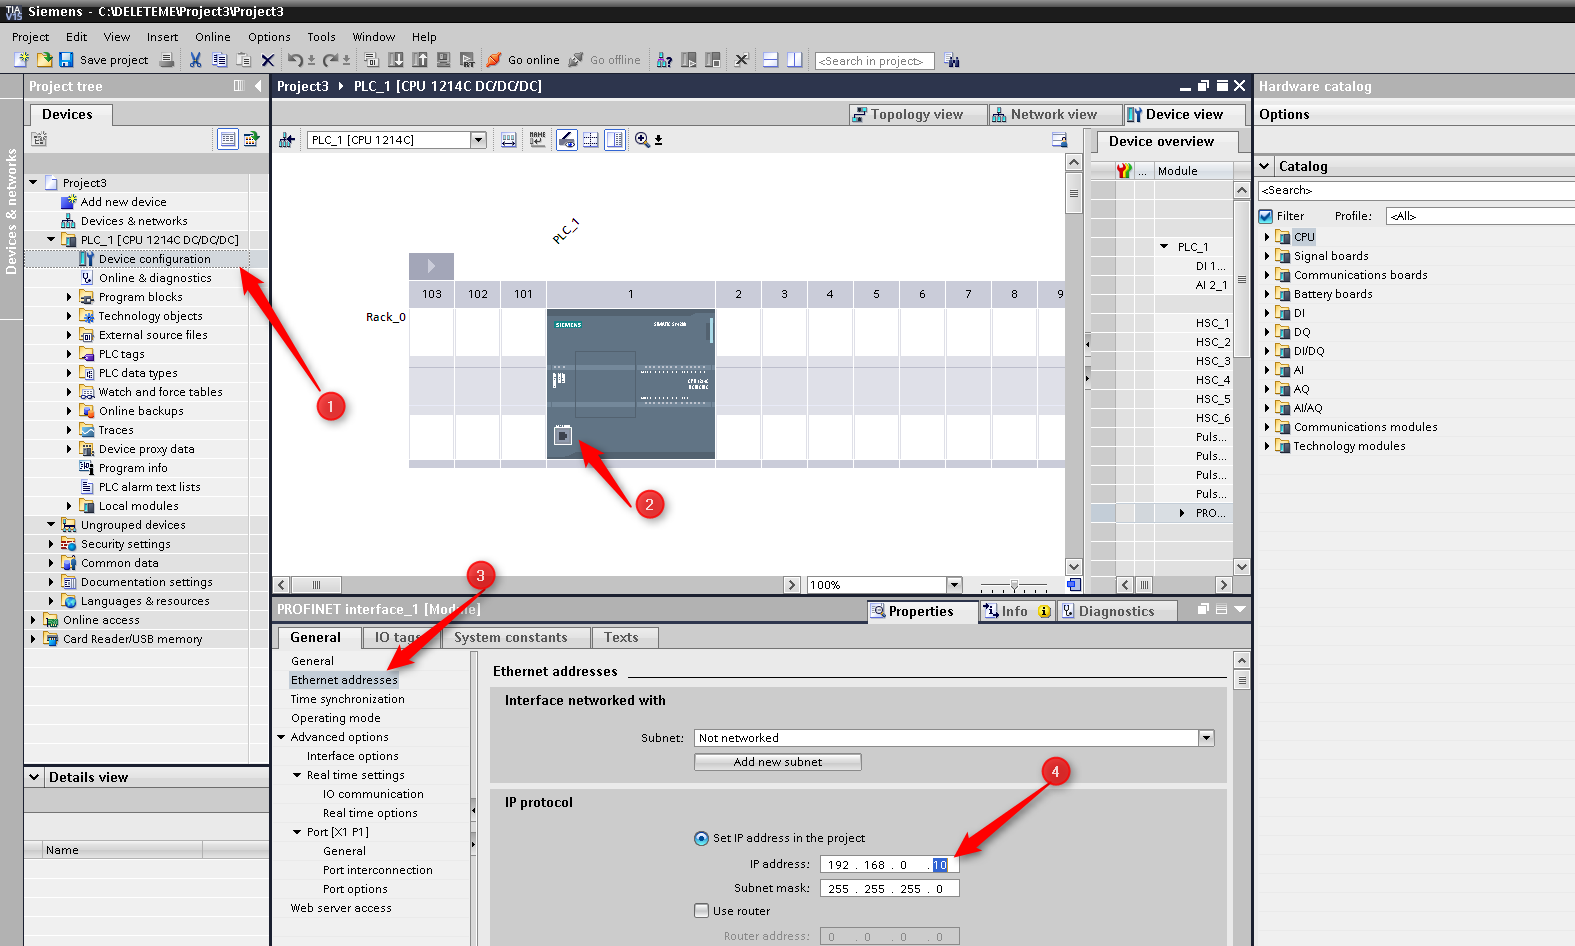Select Time synchronization in properties list

pyautogui.click(x=348, y=699)
